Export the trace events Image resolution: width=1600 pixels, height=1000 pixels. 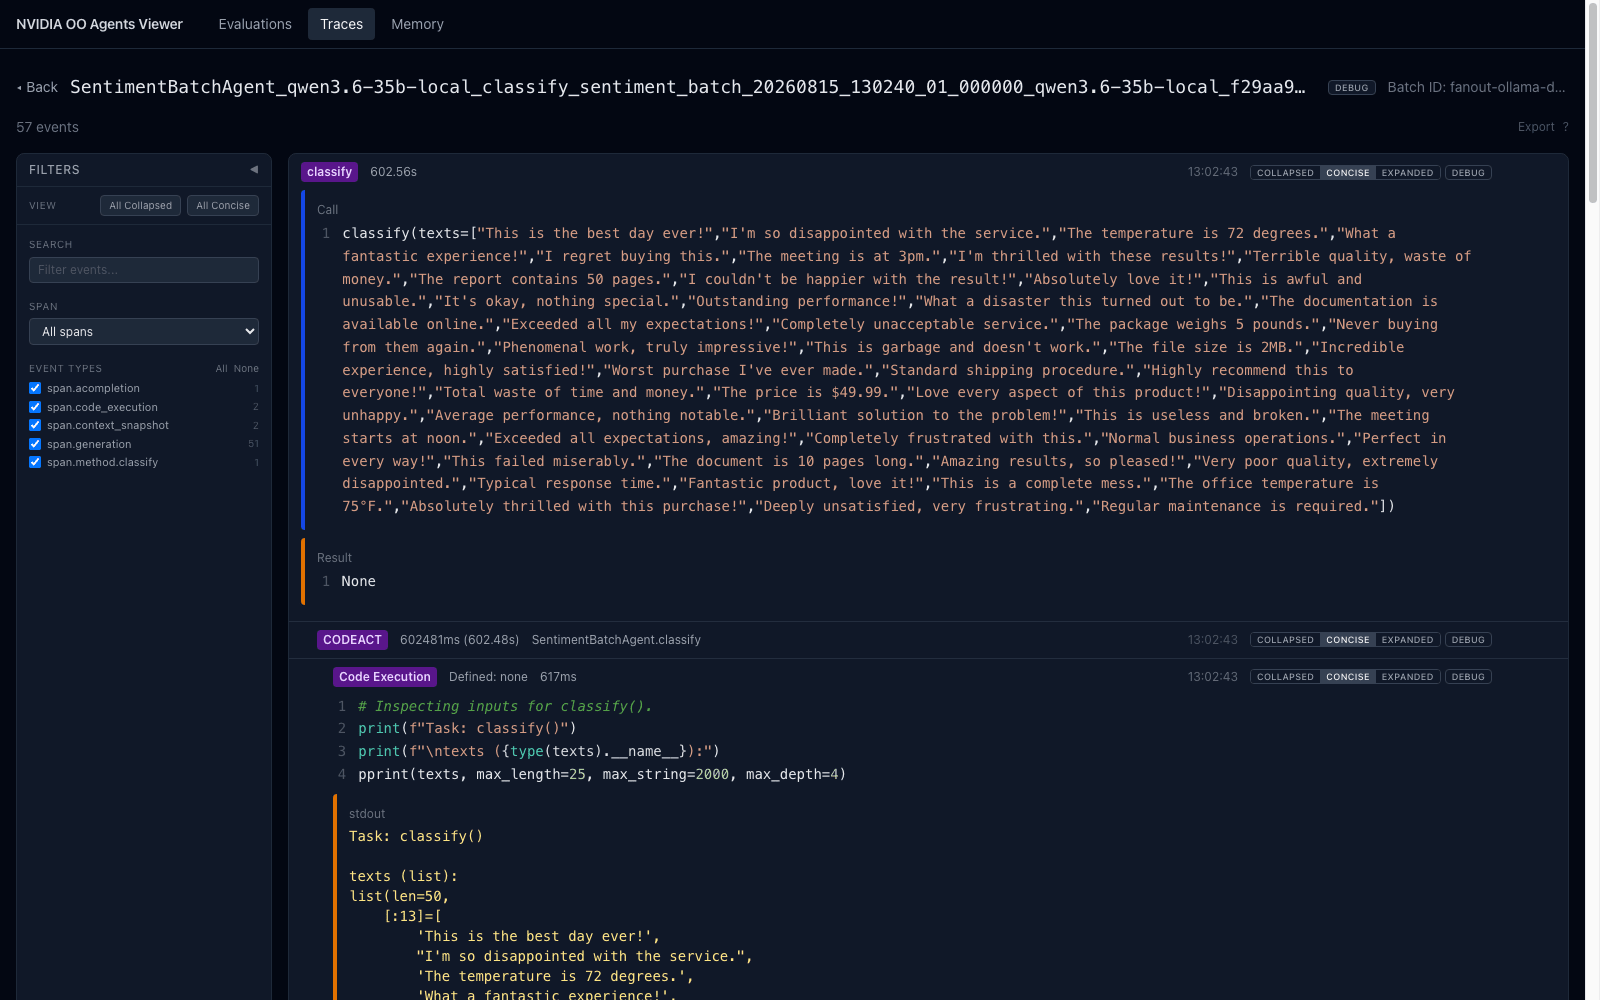[1536, 127]
